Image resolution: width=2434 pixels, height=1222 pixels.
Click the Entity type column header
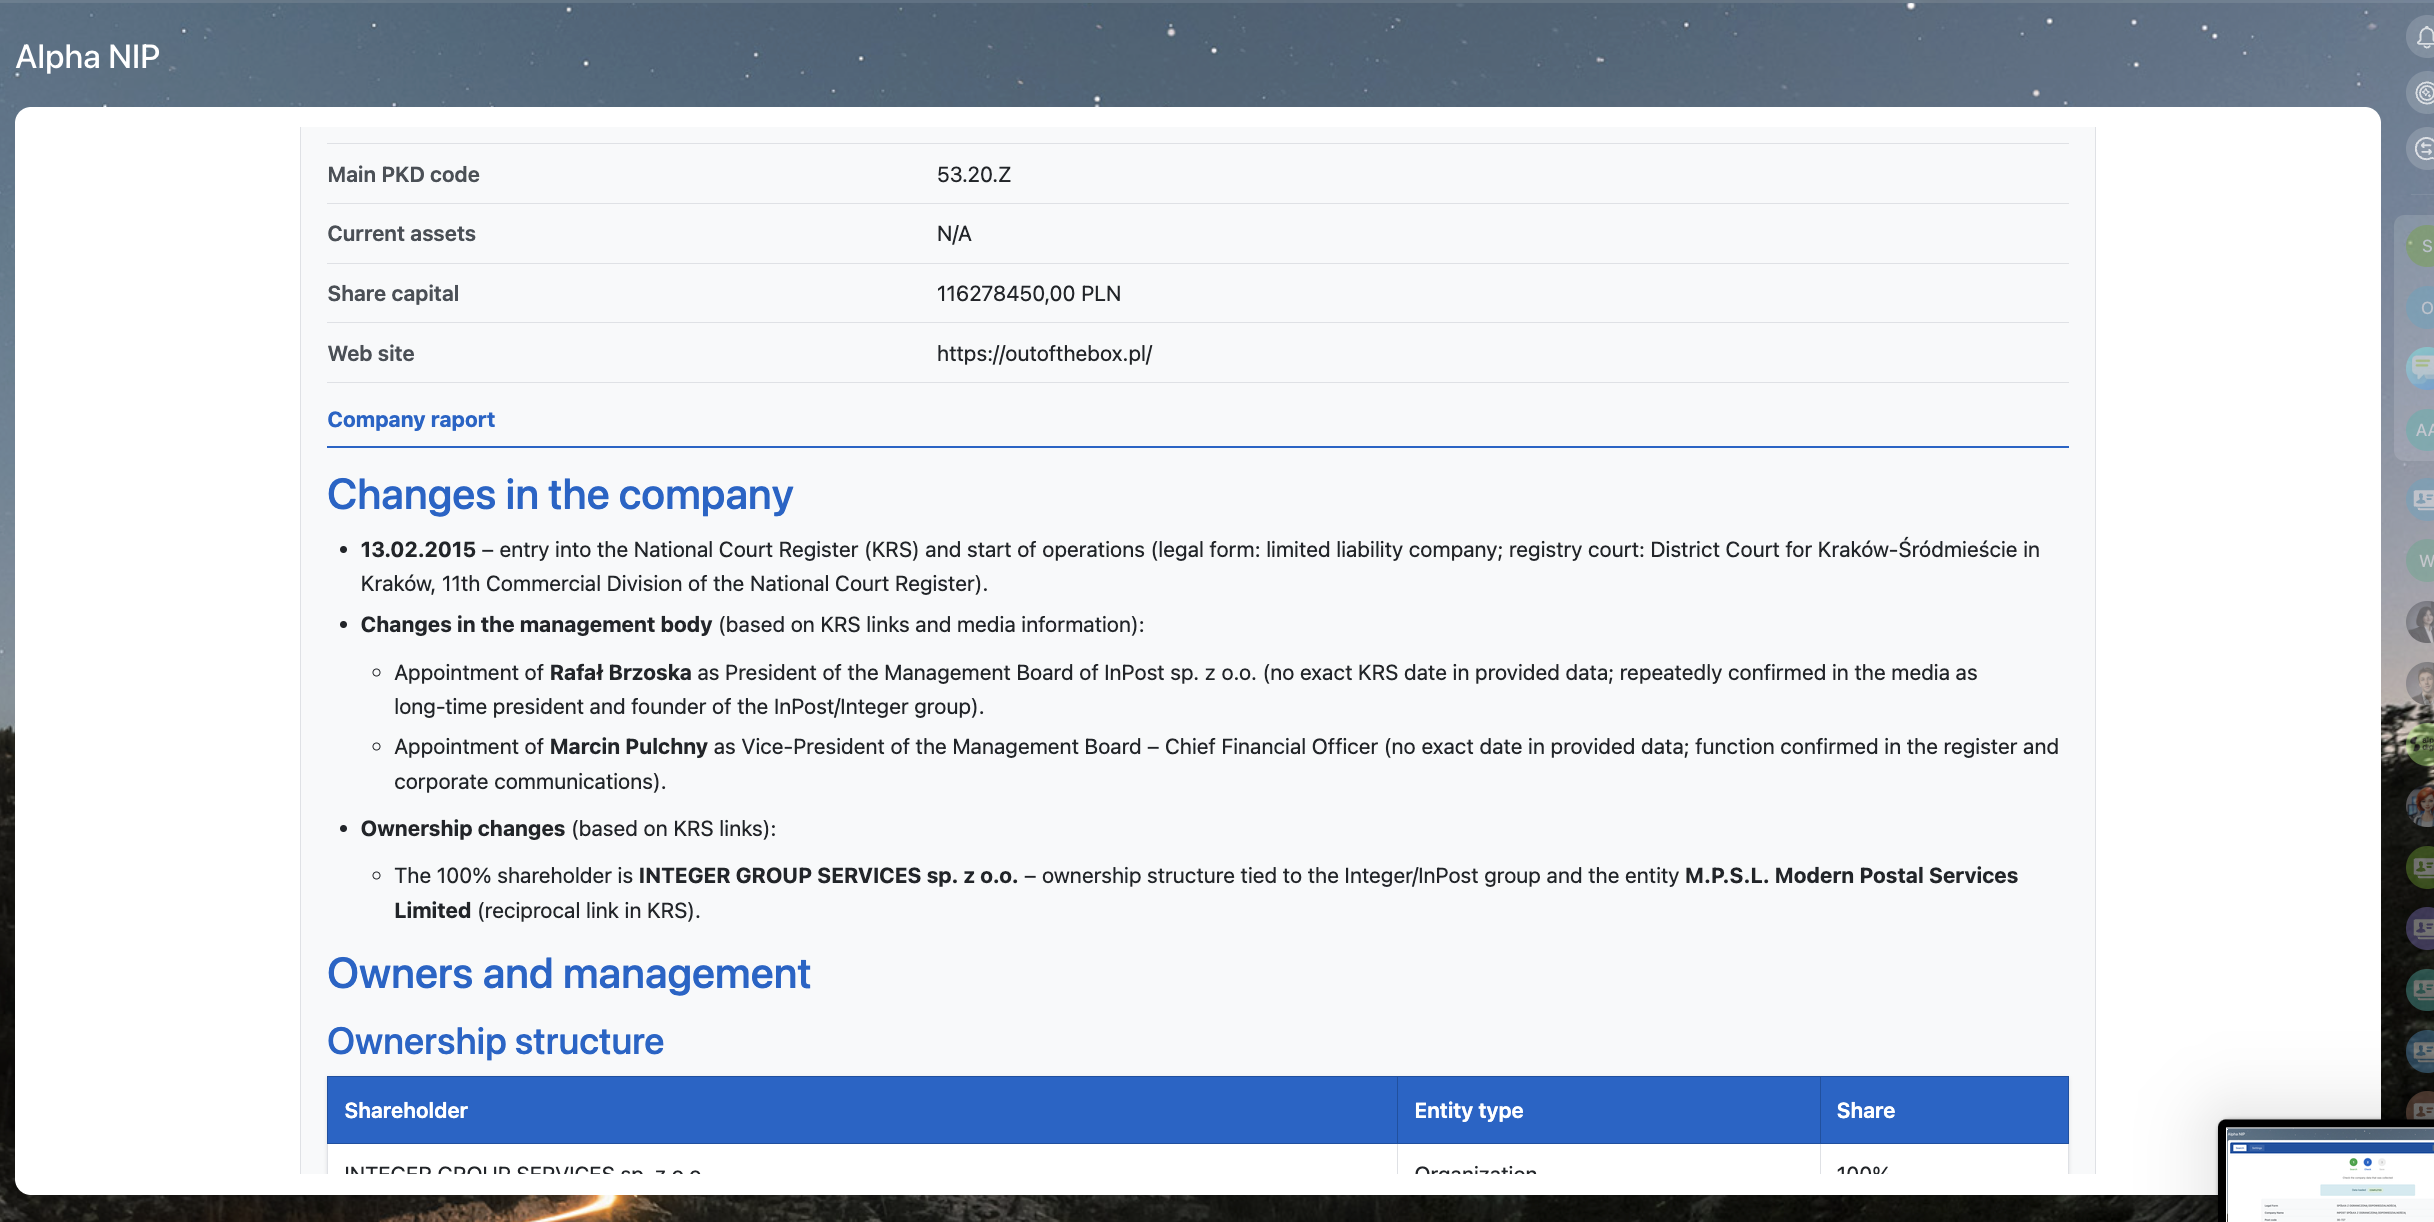click(x=1468, y=1110)
